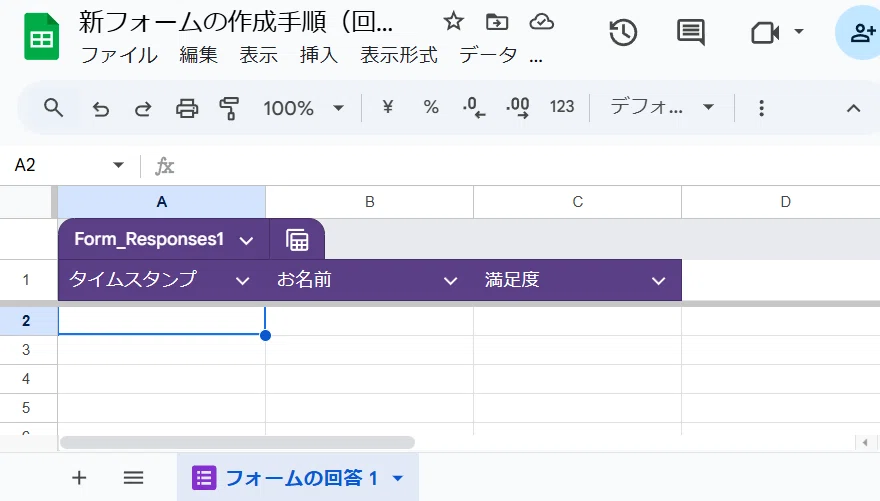Click the move to folder icon

497,22
